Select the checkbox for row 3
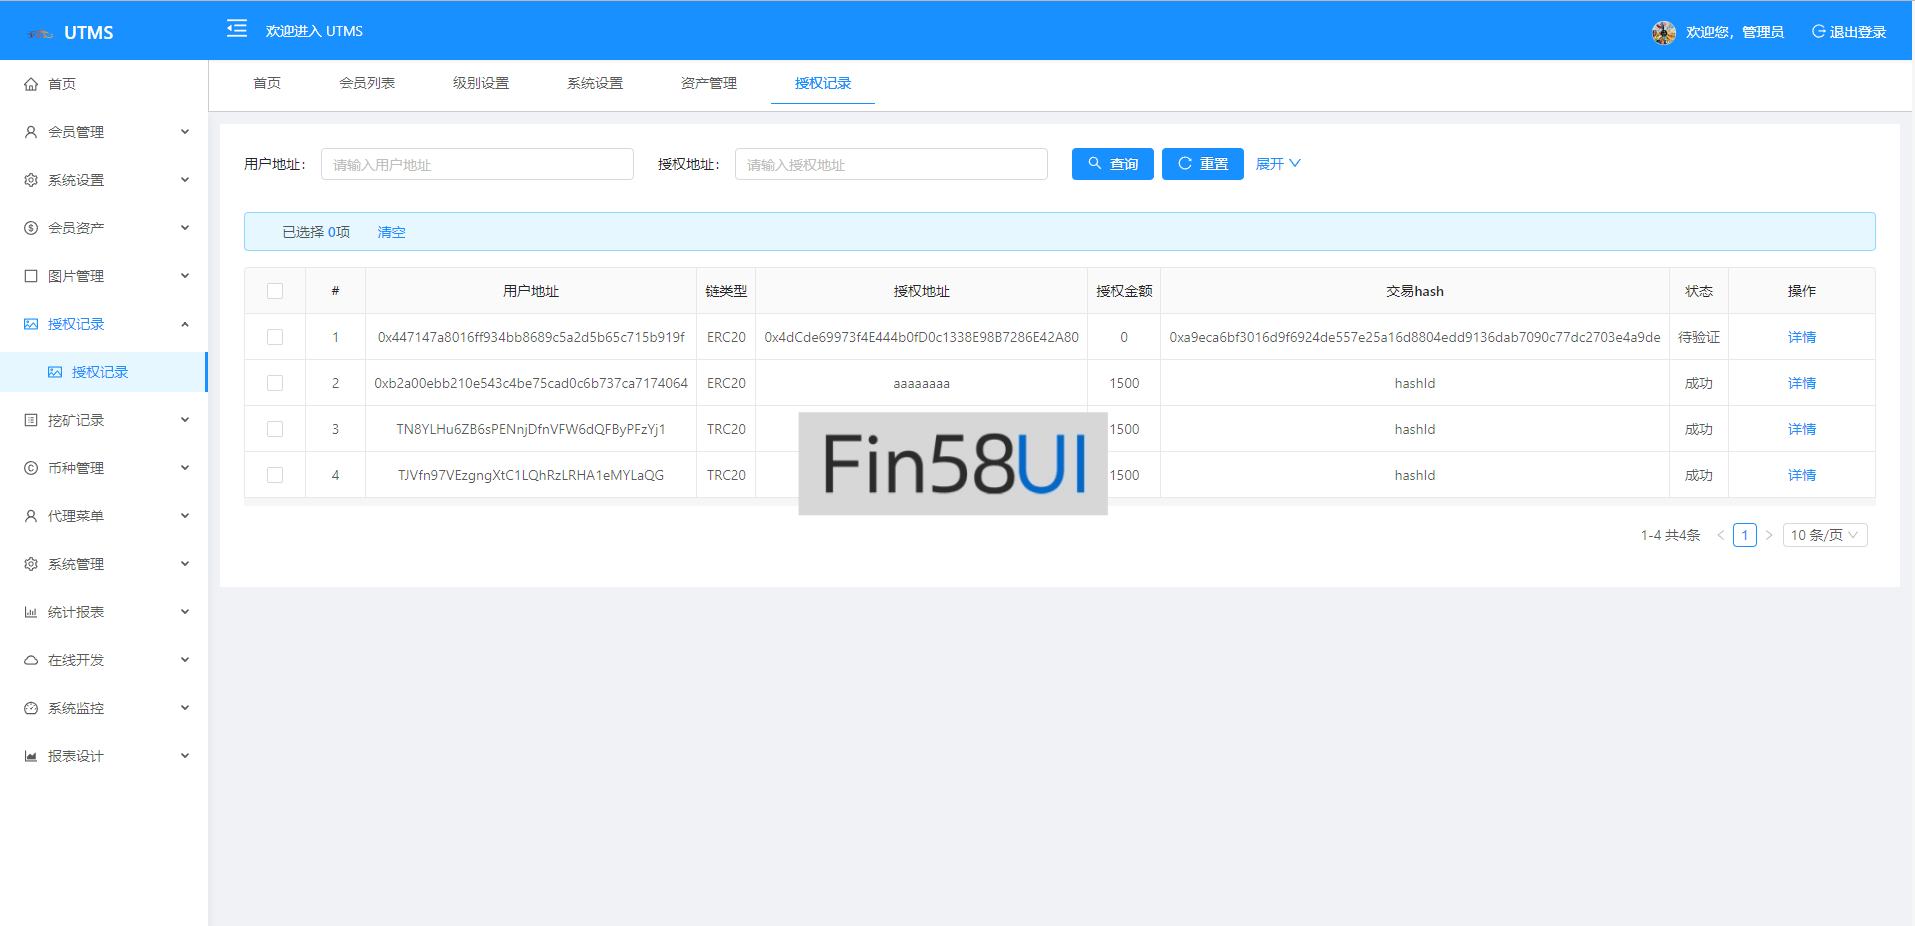This screenshot has width=1915, height=926. click(x=275, y=429)
